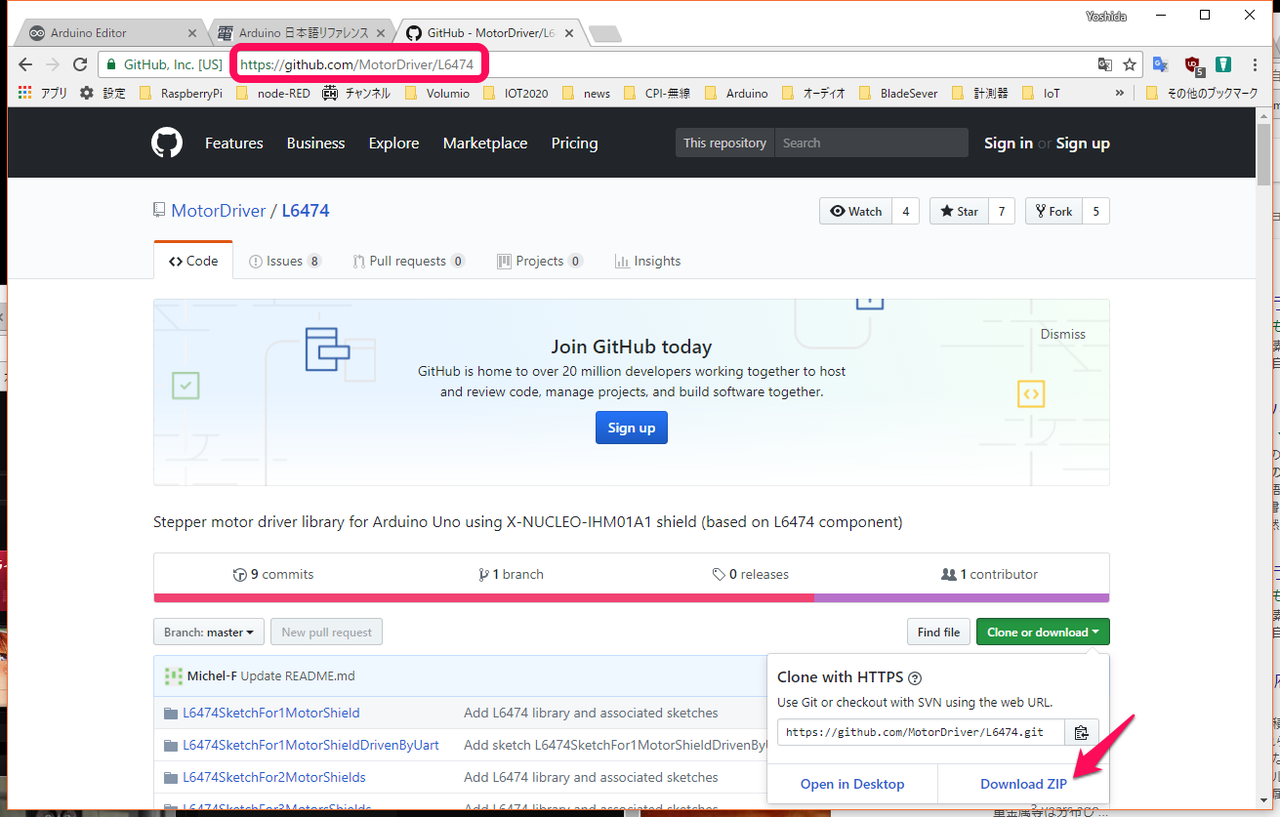This screenshot has width=1280, height=817.
Task: Open the BladeSever bookmark folder
Action: point(898,93)
